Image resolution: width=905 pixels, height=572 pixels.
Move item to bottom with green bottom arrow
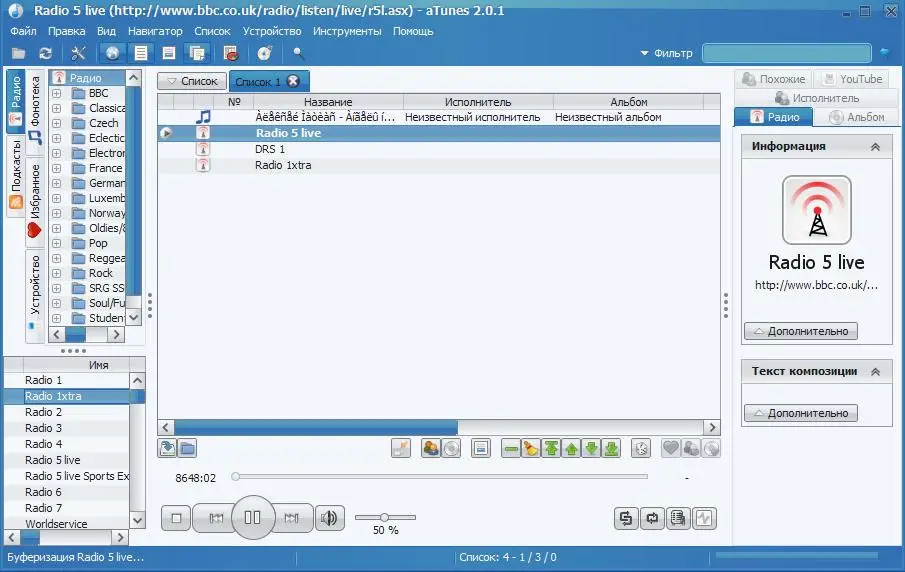click(x=611, y=448)
